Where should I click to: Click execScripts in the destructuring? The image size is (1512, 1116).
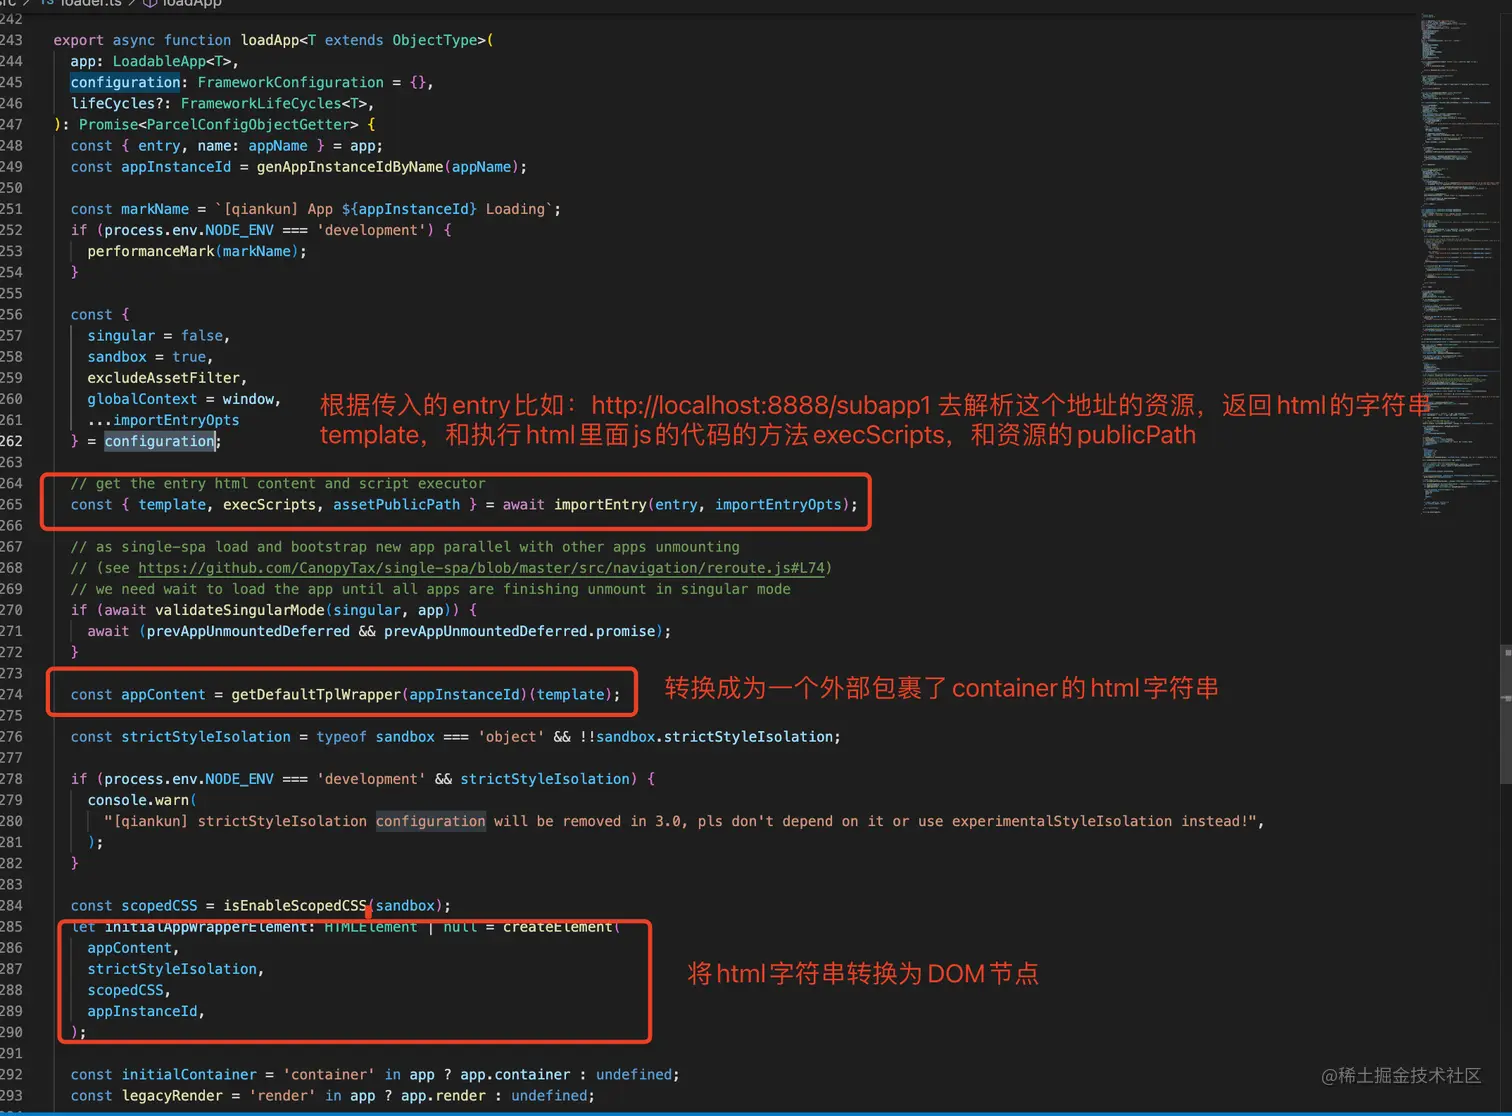269,505
